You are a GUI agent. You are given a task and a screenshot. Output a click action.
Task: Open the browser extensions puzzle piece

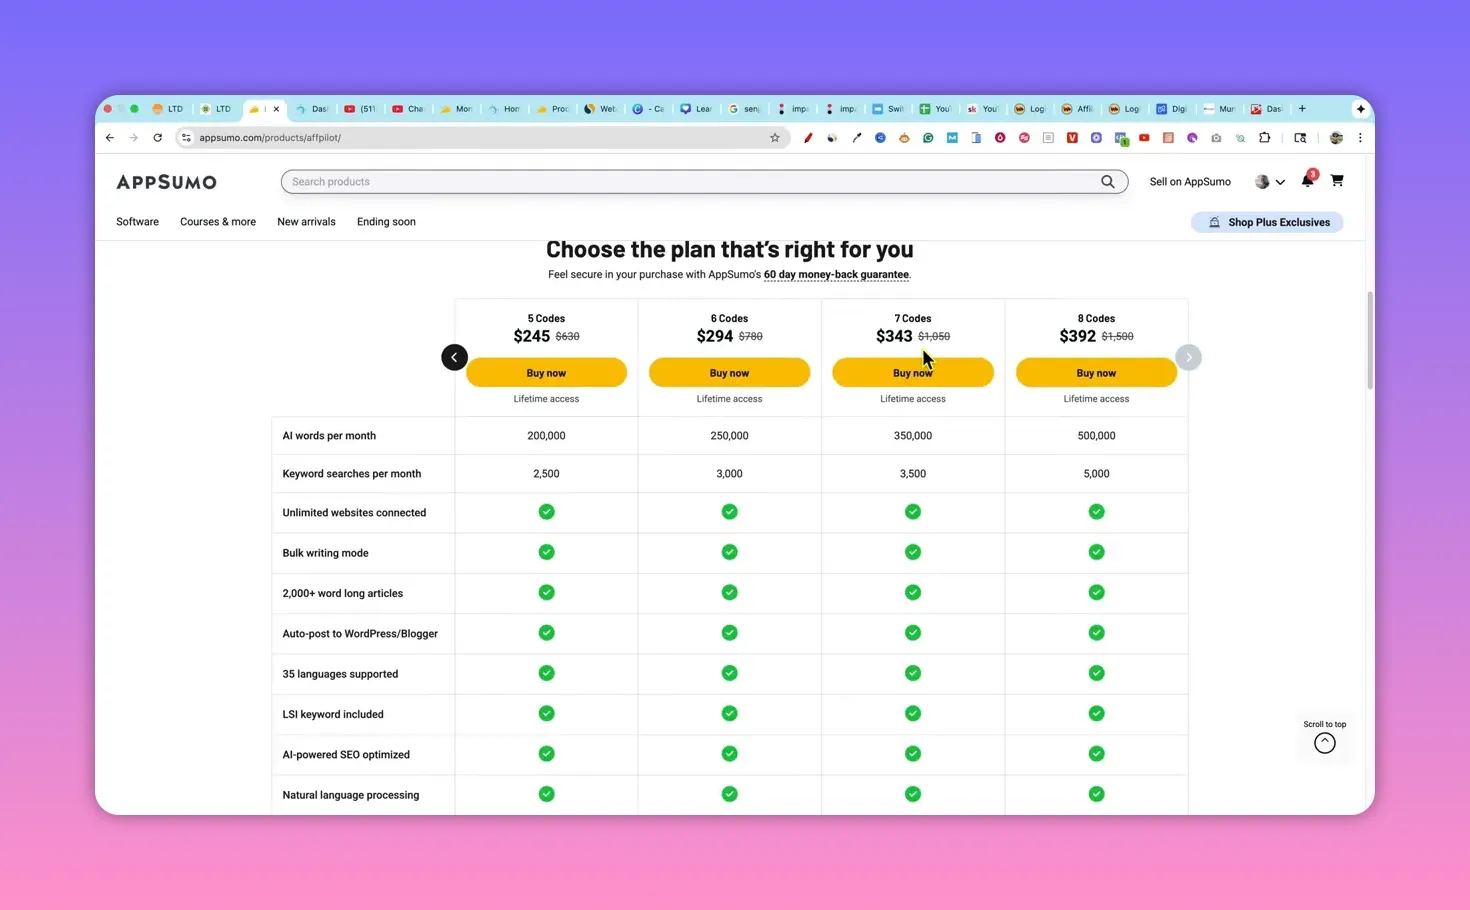click(1264, 138)
